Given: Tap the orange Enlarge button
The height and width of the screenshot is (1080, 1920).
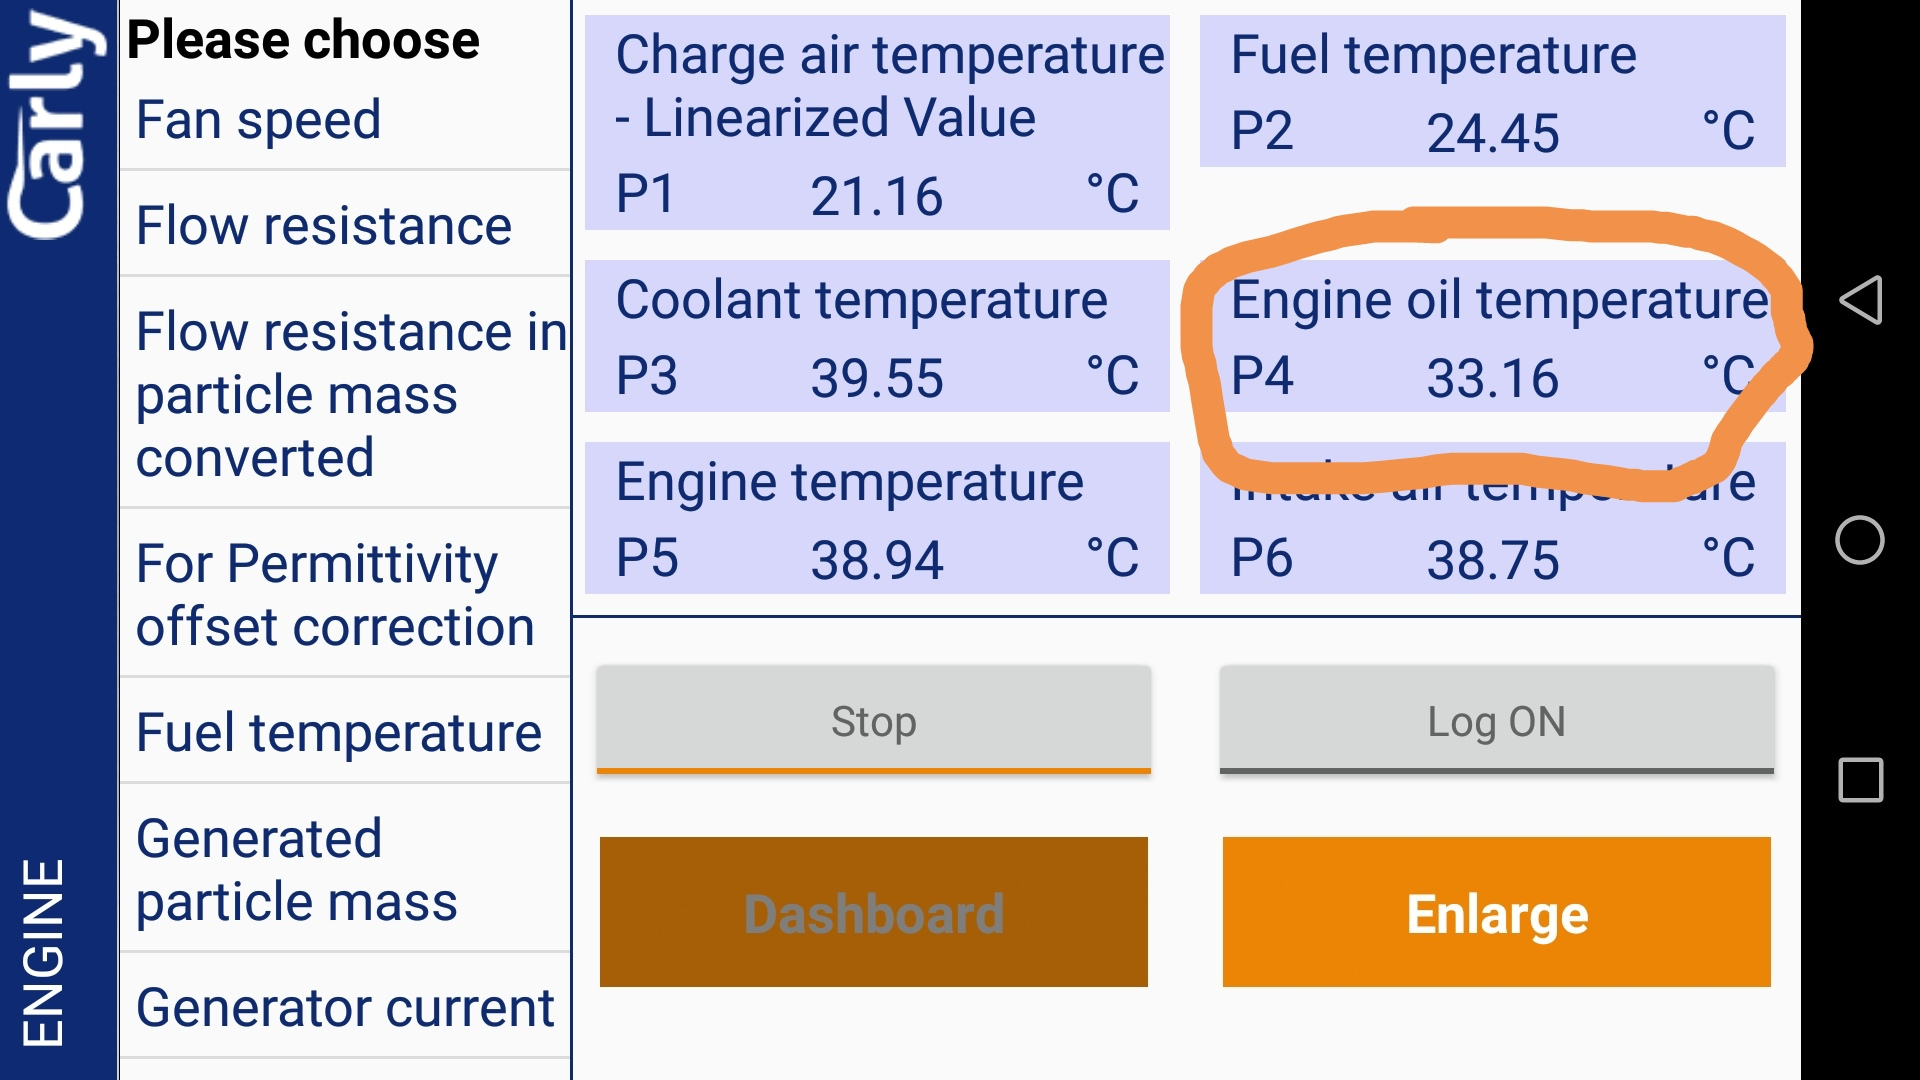Looking at the screenshot, I should tap(1496, 912).
